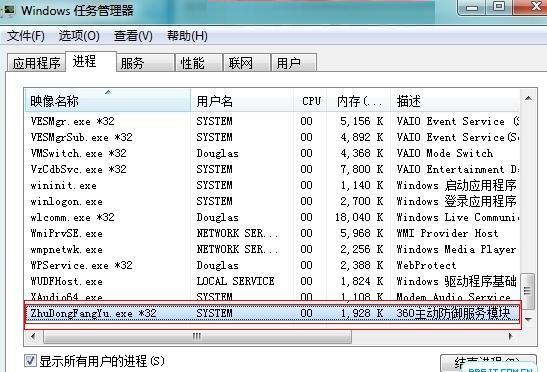This screenshot has width=547, height=372.
Task: Click the horizontal scrollbar left arrow
Action: pos(33,336)
